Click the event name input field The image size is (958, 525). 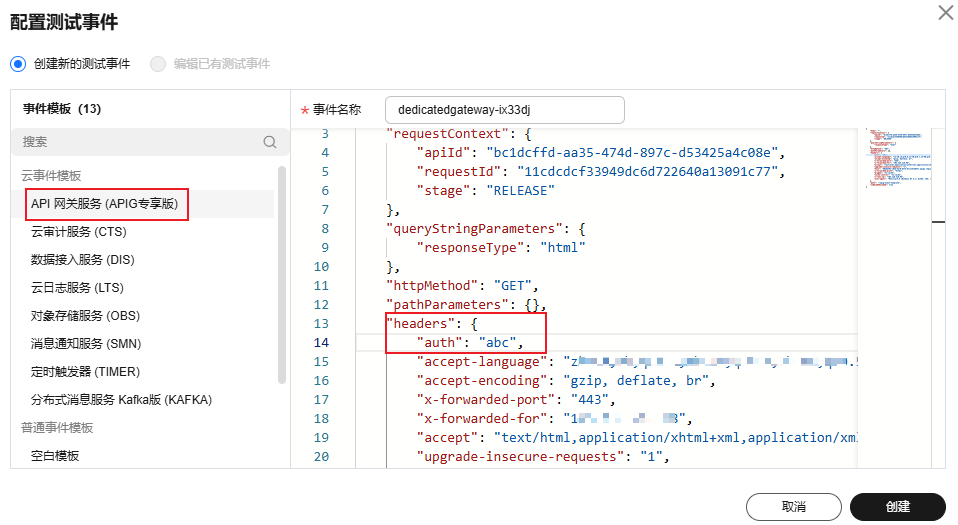(504, 110)
